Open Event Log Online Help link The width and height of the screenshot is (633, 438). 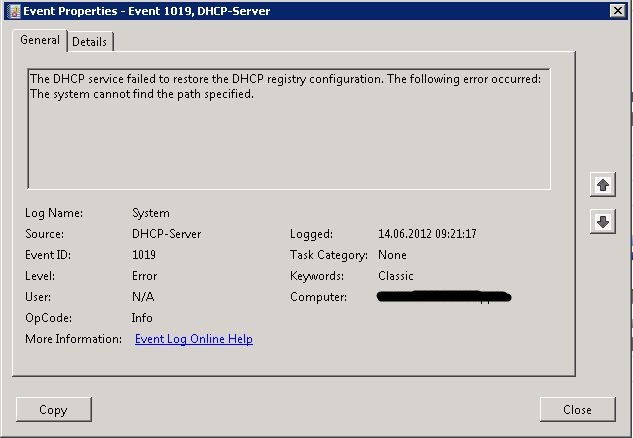(x=194, y=339)
